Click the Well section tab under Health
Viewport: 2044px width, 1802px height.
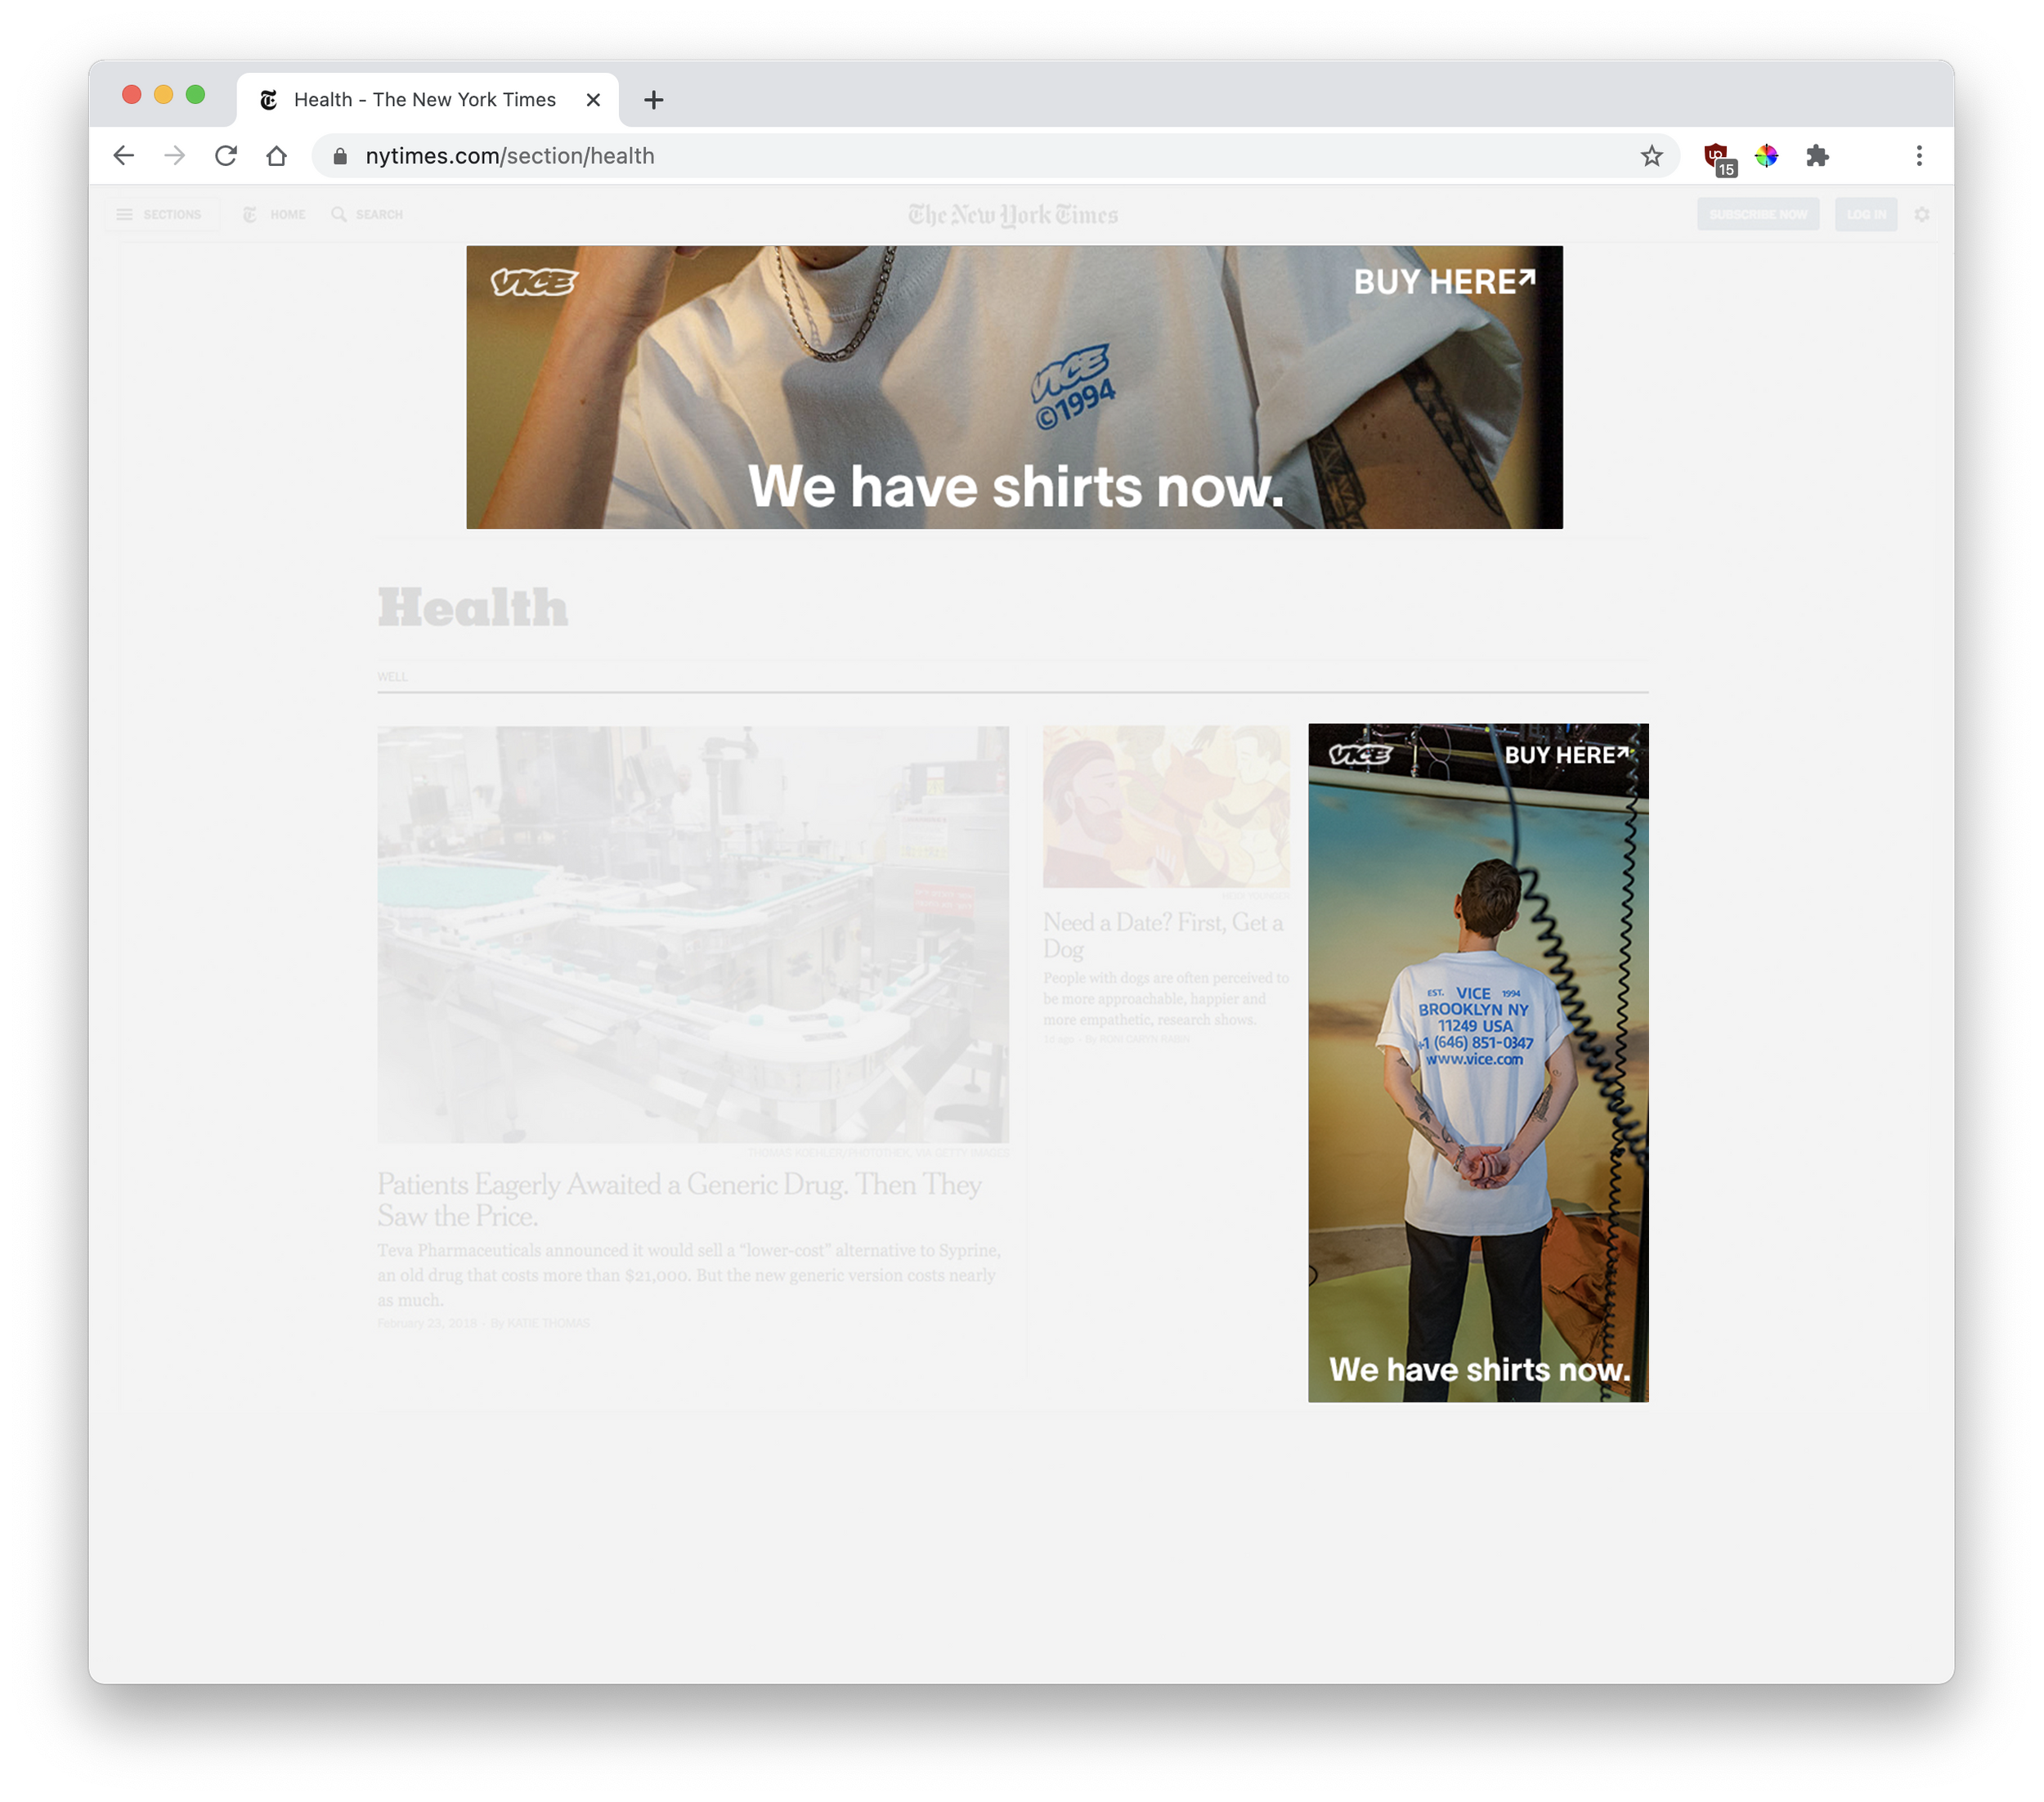392,677
